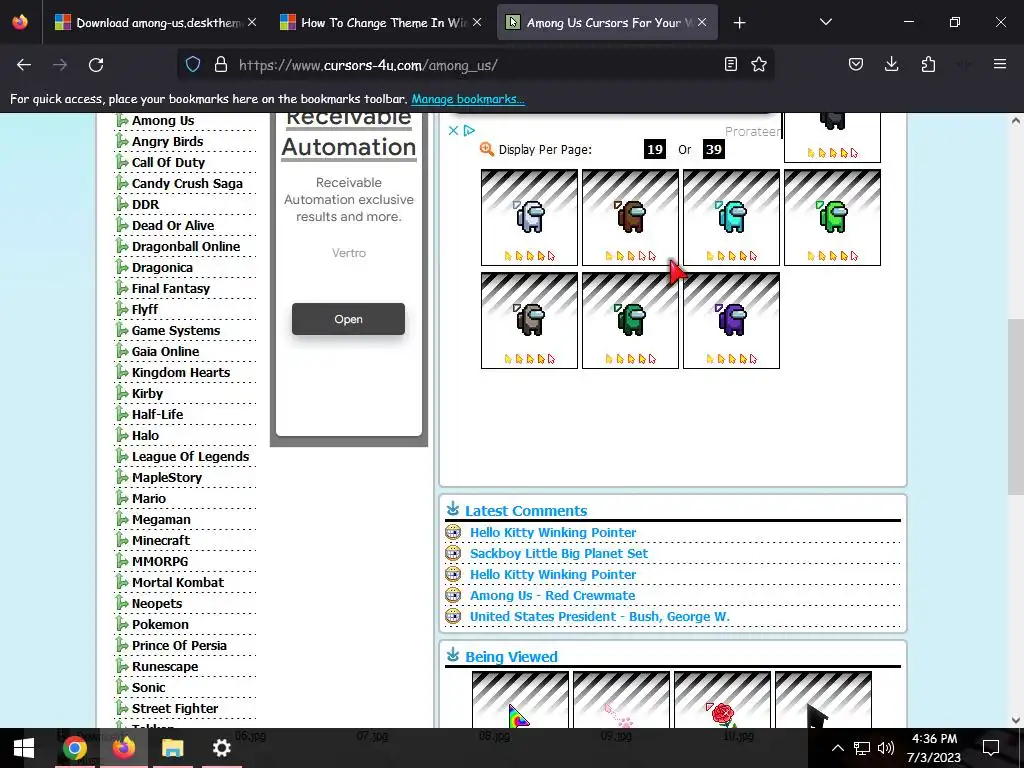The height and width of the screenshot is (768, 1024).
Task: Open the dark green crewmate cursor thumbnail
Action: [x=630, y=321]
